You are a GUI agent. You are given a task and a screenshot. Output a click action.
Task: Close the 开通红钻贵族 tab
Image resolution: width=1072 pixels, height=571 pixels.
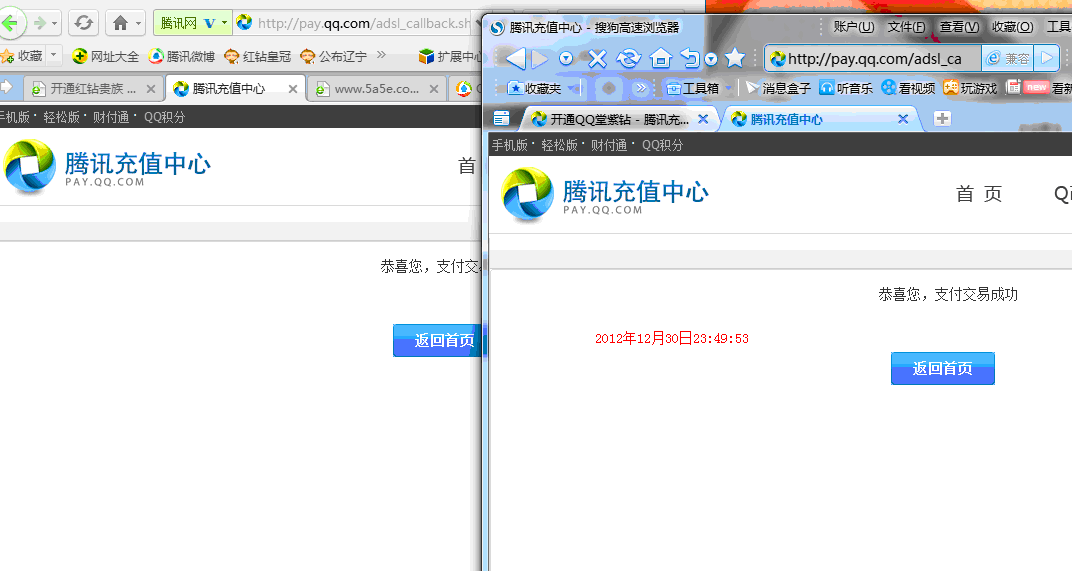pyautogui.click(x=151, y=89)
